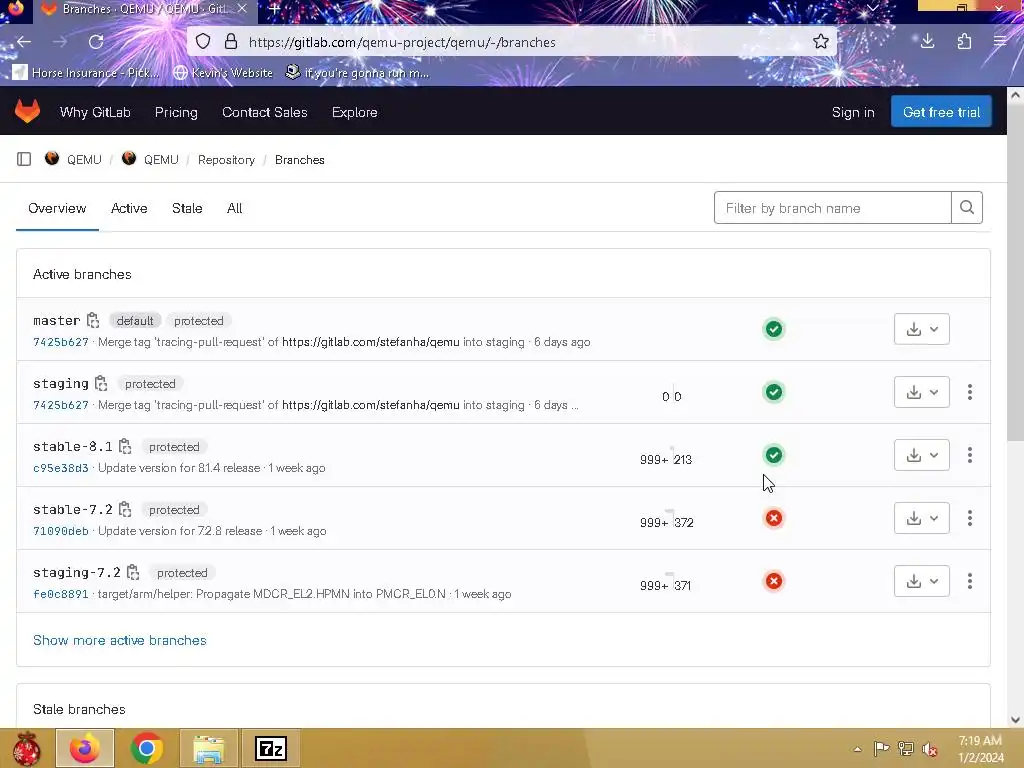This screenshot has height=768, width=1024.
Task: Go to Repository breadcrumb
Action: [226, 159]
